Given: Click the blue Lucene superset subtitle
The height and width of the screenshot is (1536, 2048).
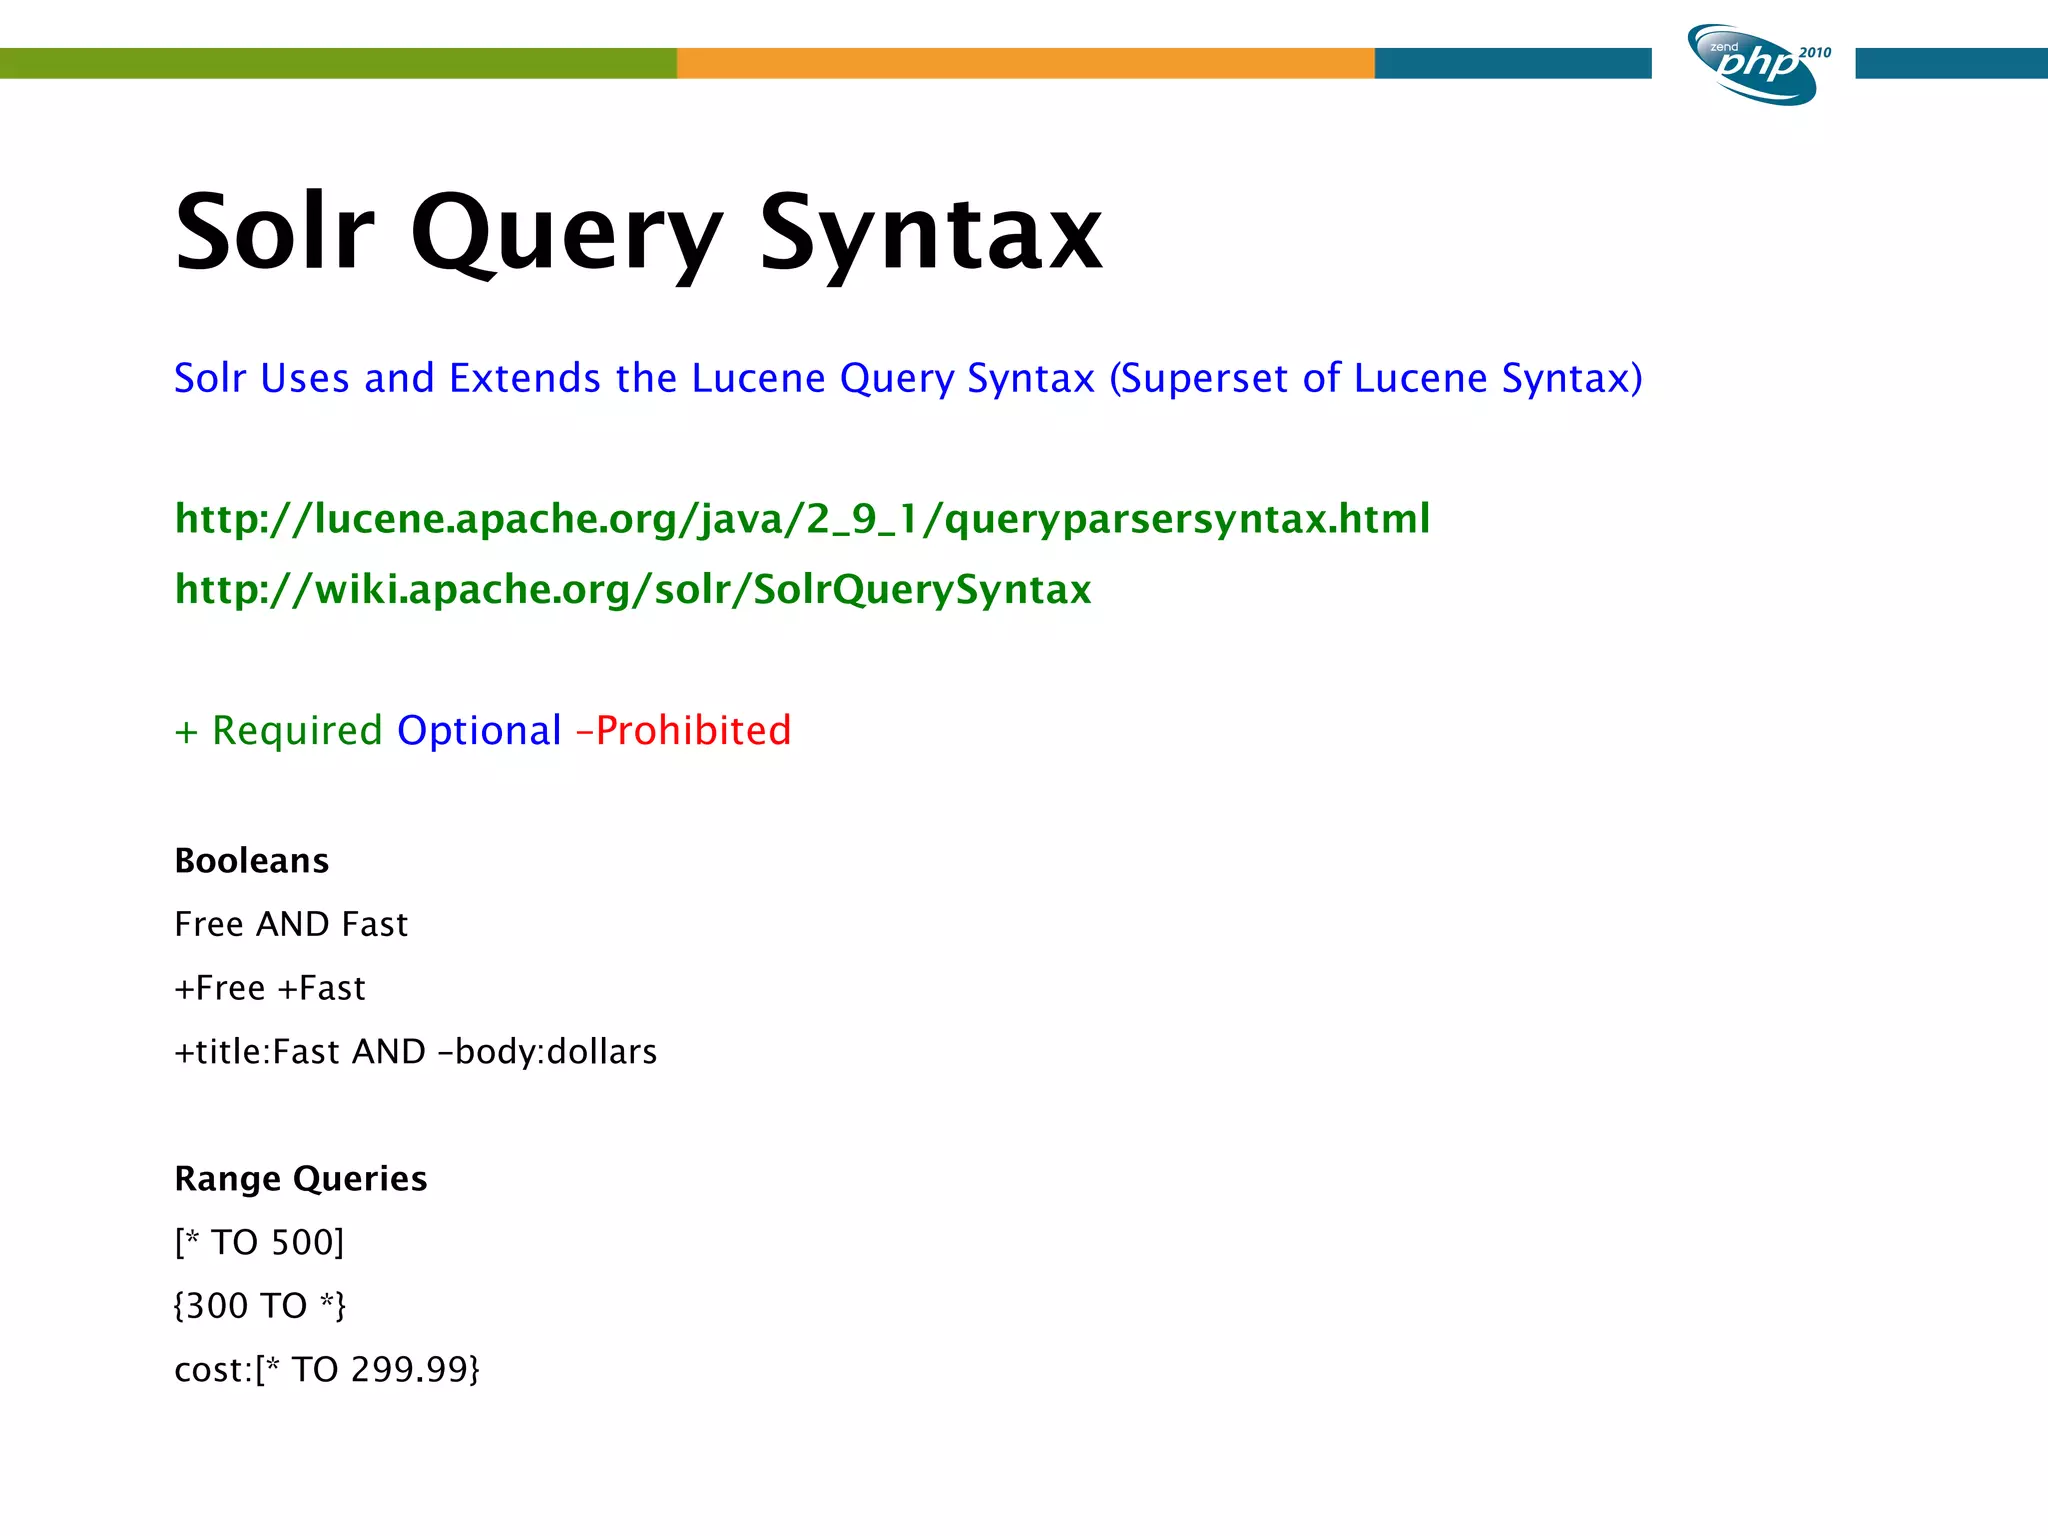Looking at the screenshot, I should (907, 378).
